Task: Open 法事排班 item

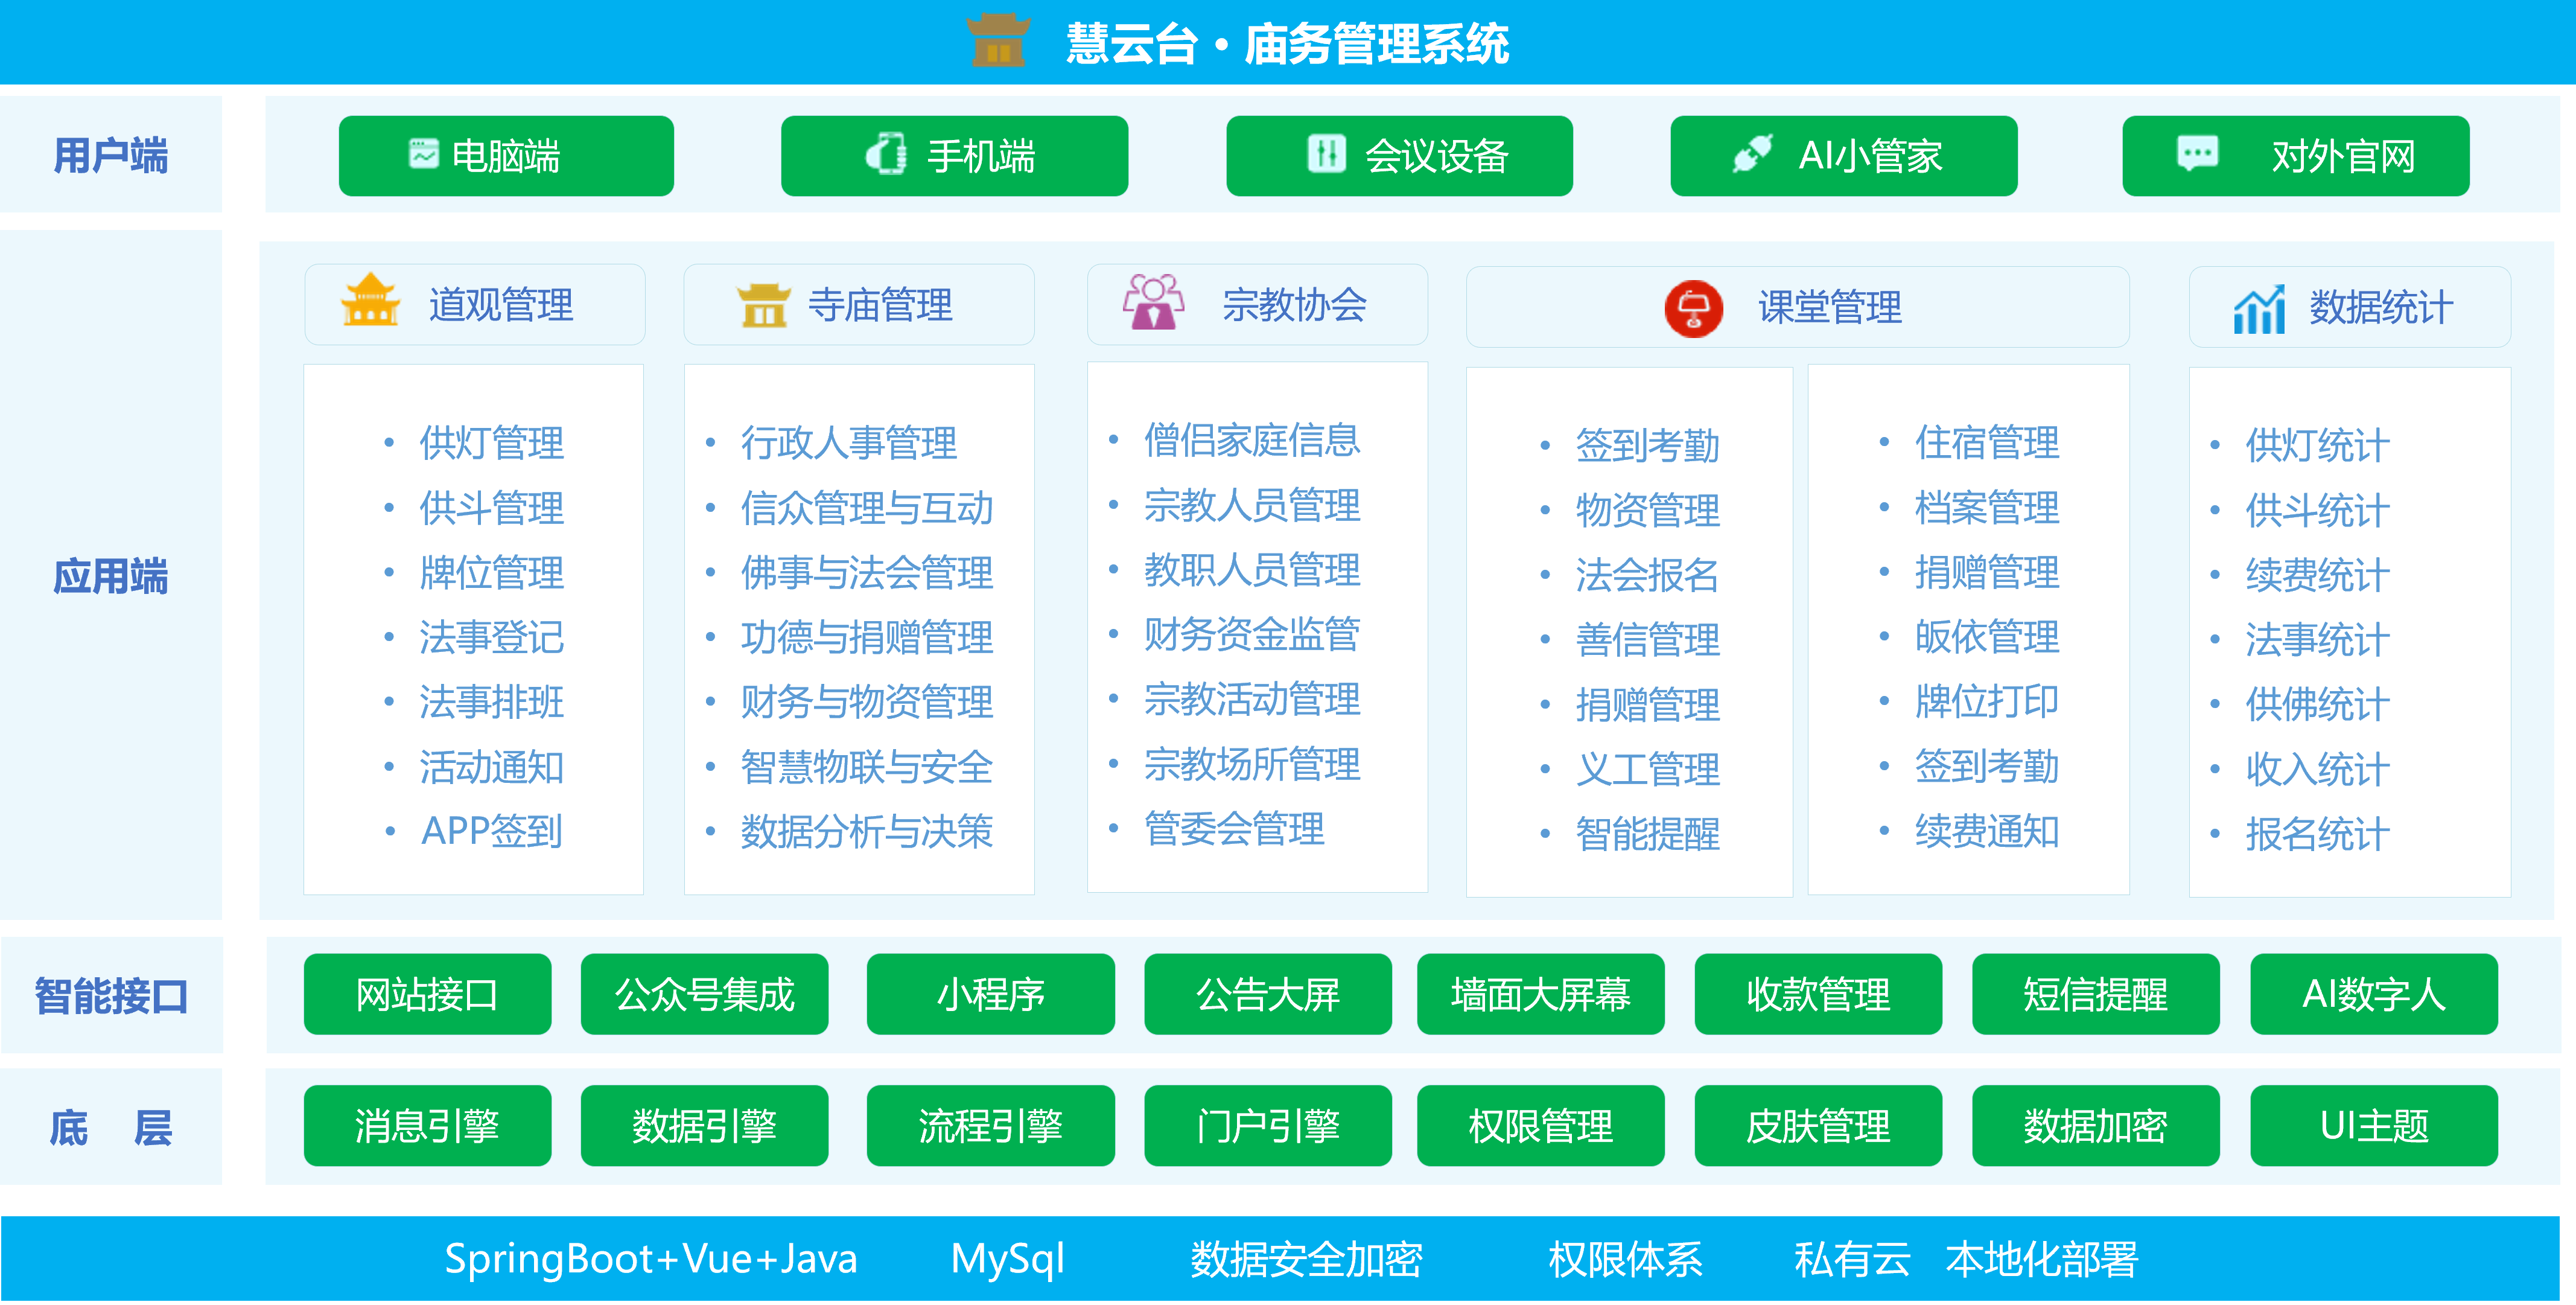Action: pyautogui.click(x=492, y=702)
